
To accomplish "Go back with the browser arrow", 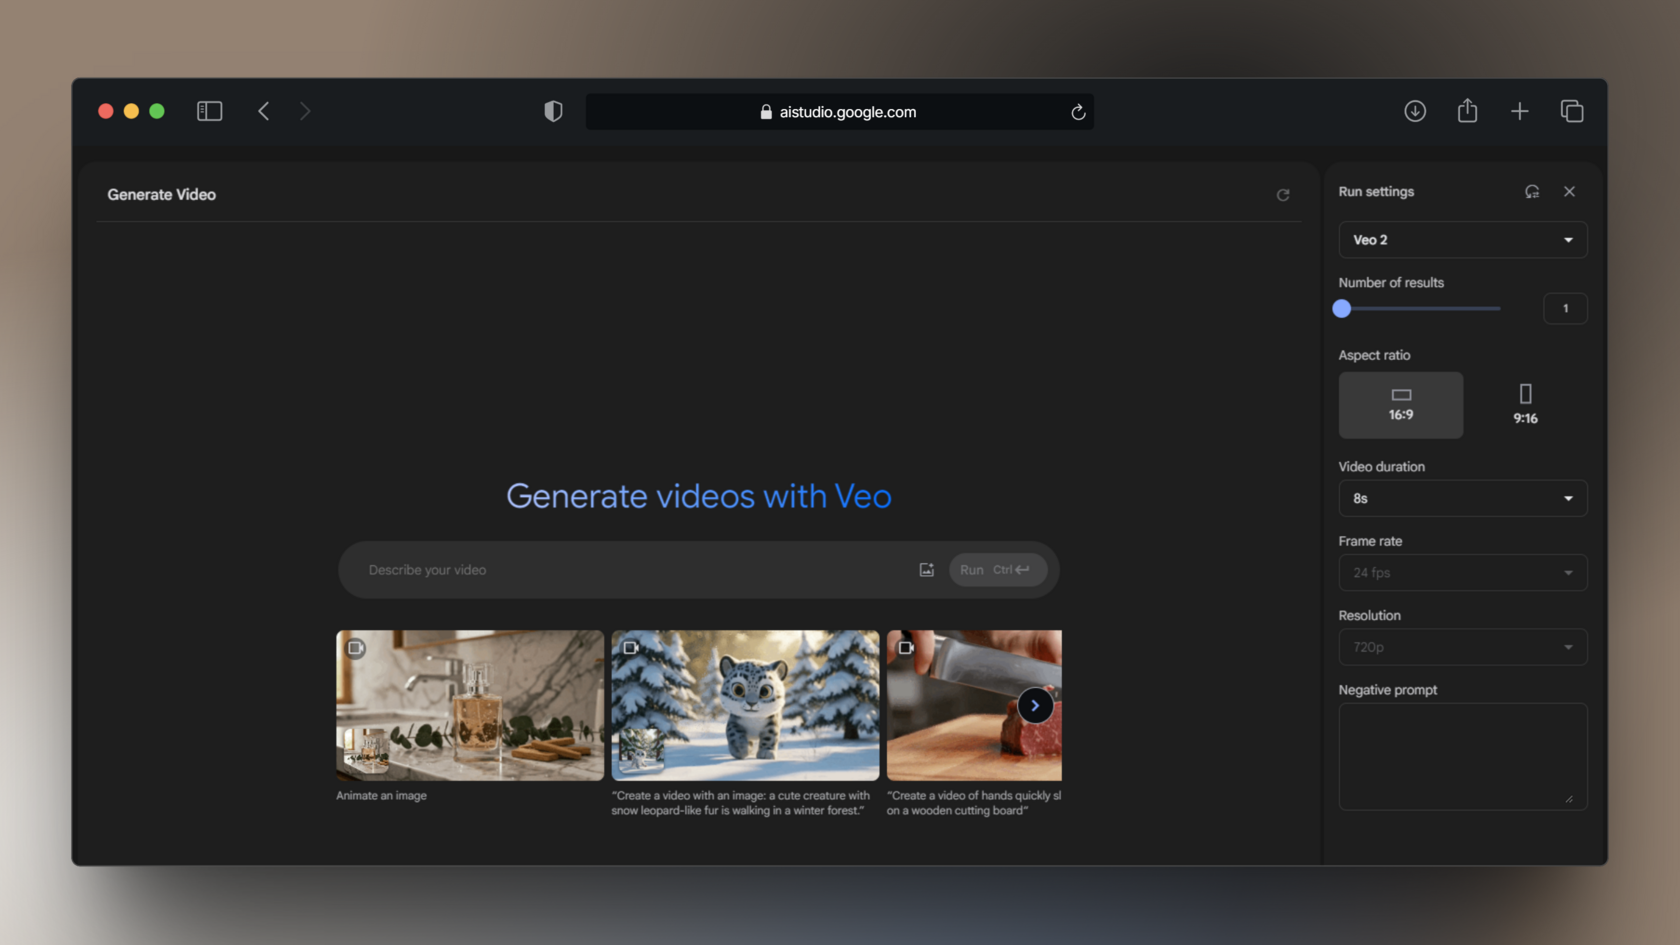I will [x=264, y=111].
